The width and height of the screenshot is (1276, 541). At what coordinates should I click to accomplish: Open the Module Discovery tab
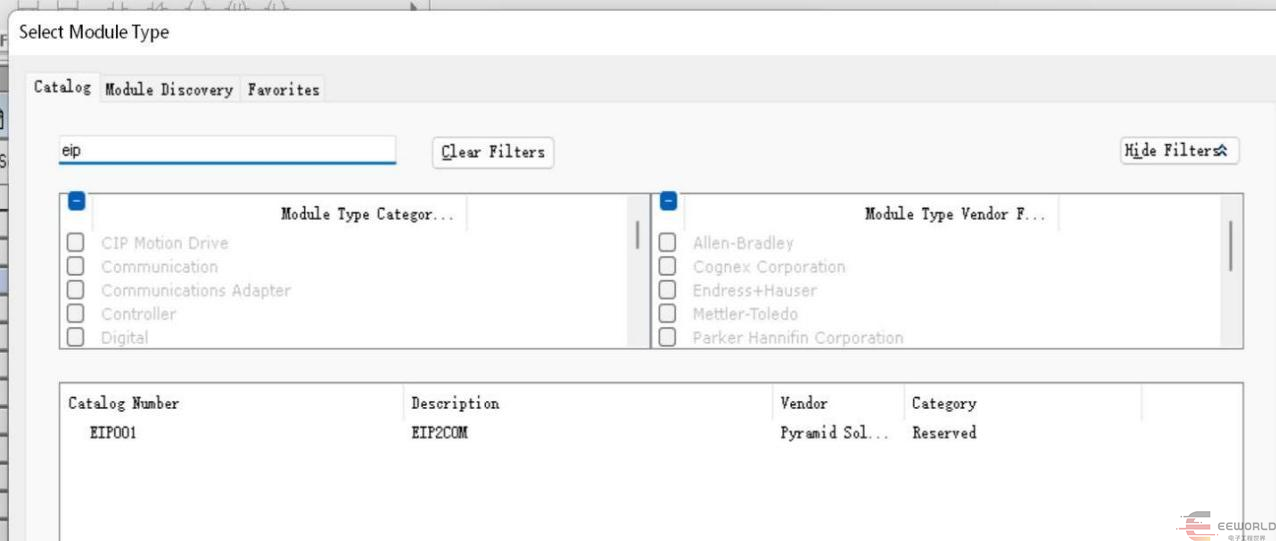coord(169,89)
